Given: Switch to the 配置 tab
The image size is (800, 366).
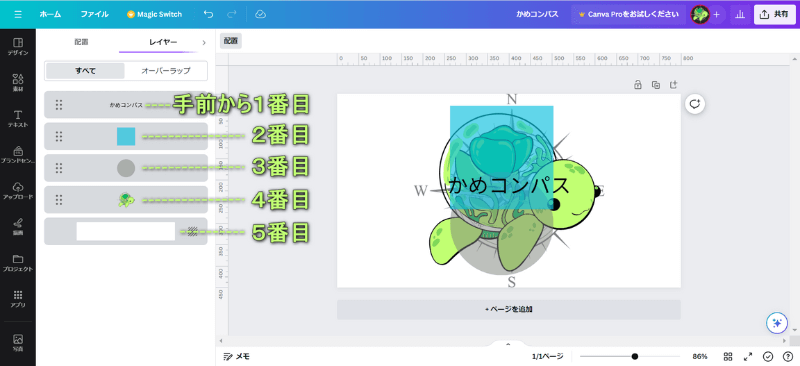Looking at the screenshot, I should [82, 42].
